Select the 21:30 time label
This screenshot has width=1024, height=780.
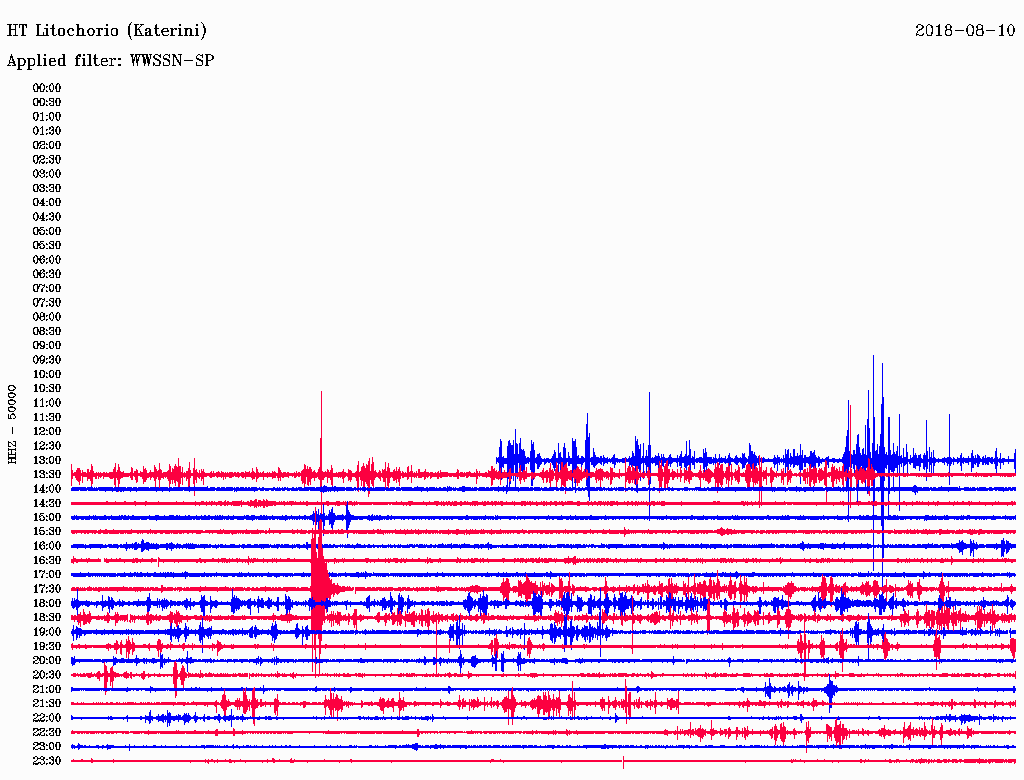tap(47, 704)
